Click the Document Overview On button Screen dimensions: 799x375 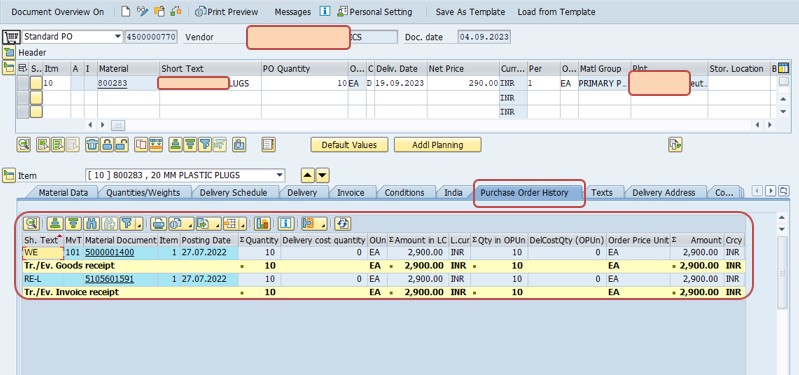pos(58,12)
